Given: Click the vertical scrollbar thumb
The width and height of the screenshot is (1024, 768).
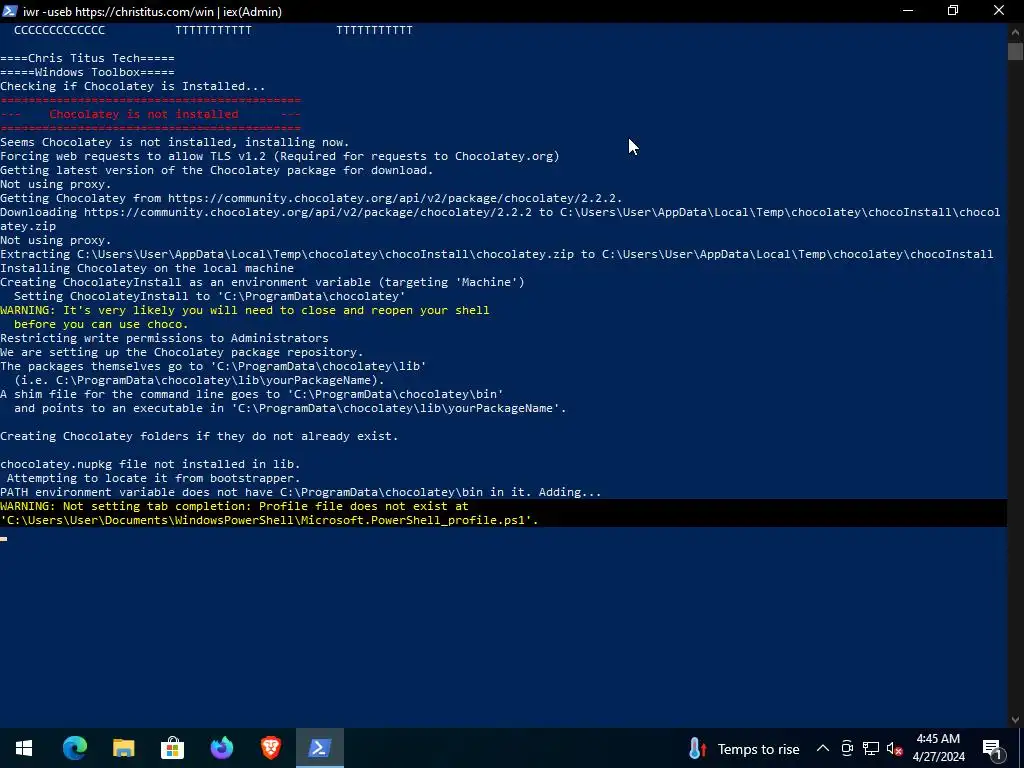Looking at the screenshot, I should pos(1015,52).
